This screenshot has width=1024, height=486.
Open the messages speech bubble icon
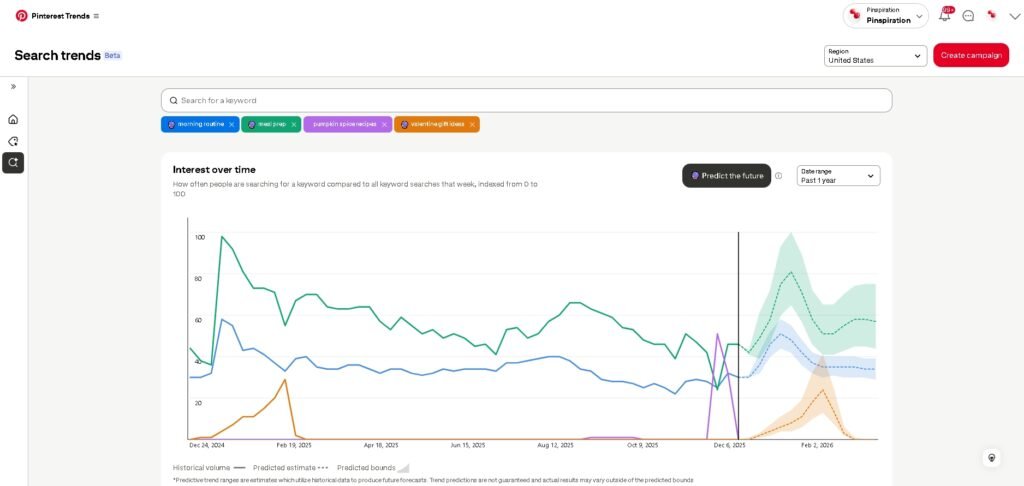(968, 16)
